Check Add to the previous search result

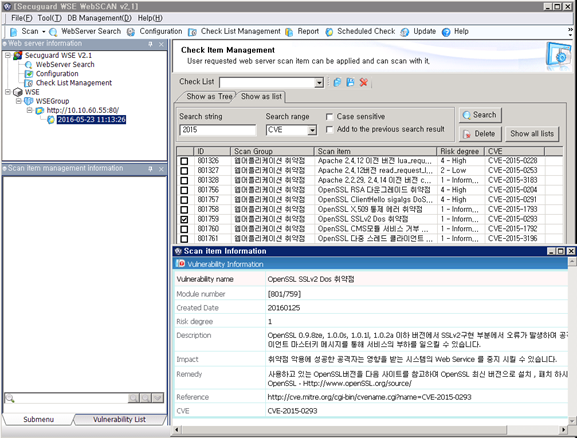pyautogui.click(x=329, y=130)
